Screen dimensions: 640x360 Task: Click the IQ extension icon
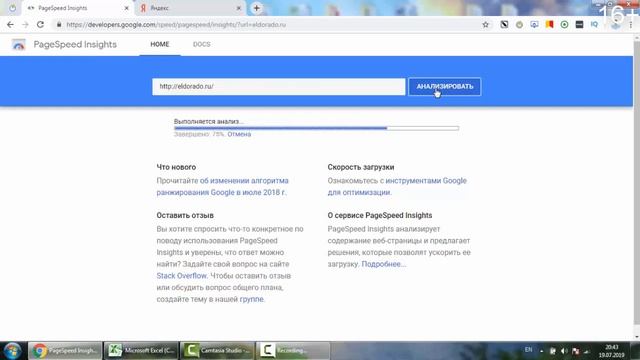click(594, 24)
